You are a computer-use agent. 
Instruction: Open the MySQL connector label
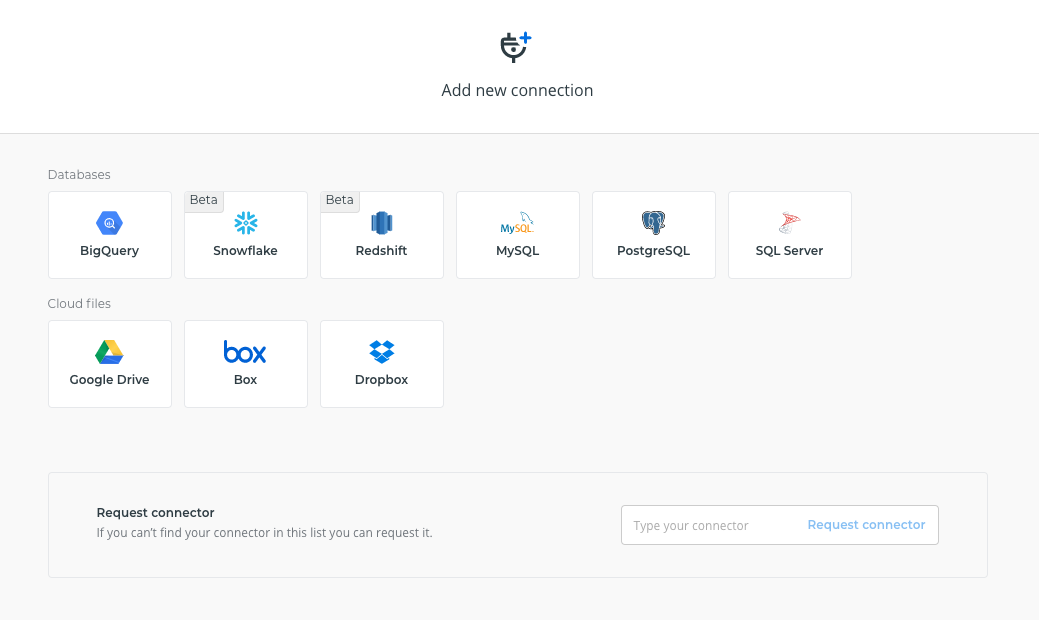point(518,251)
